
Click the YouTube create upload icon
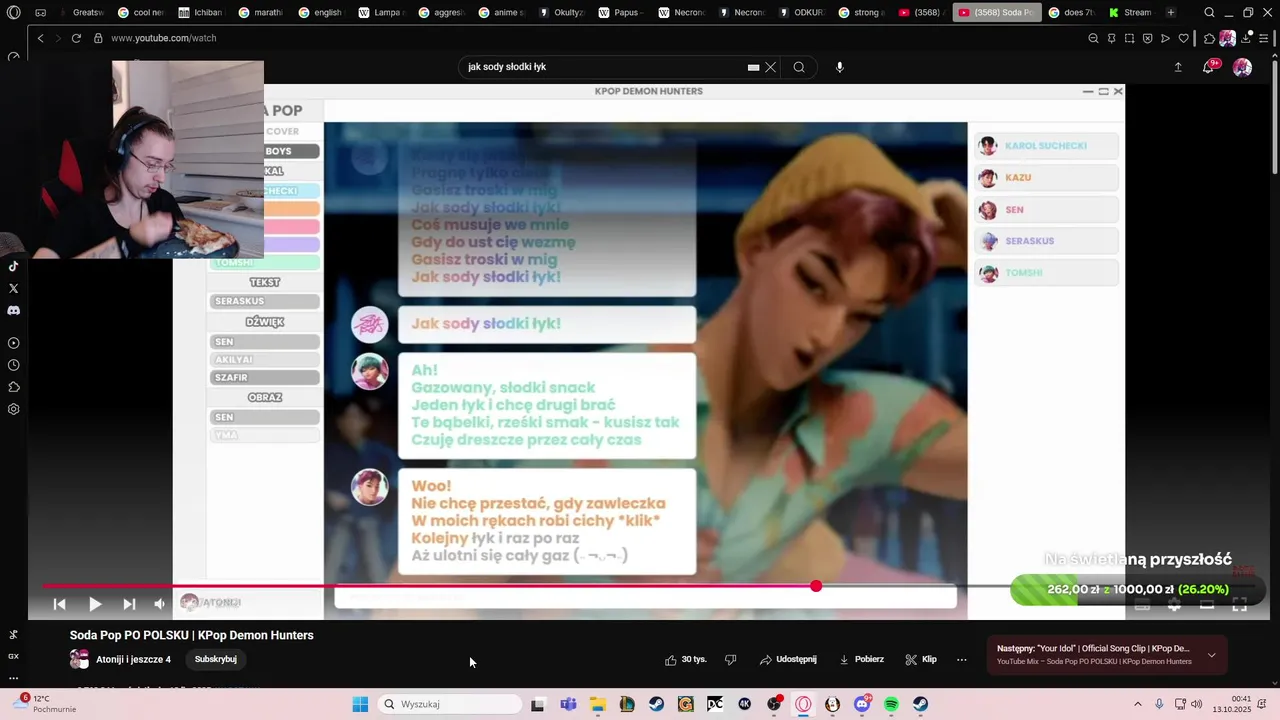1178,67
